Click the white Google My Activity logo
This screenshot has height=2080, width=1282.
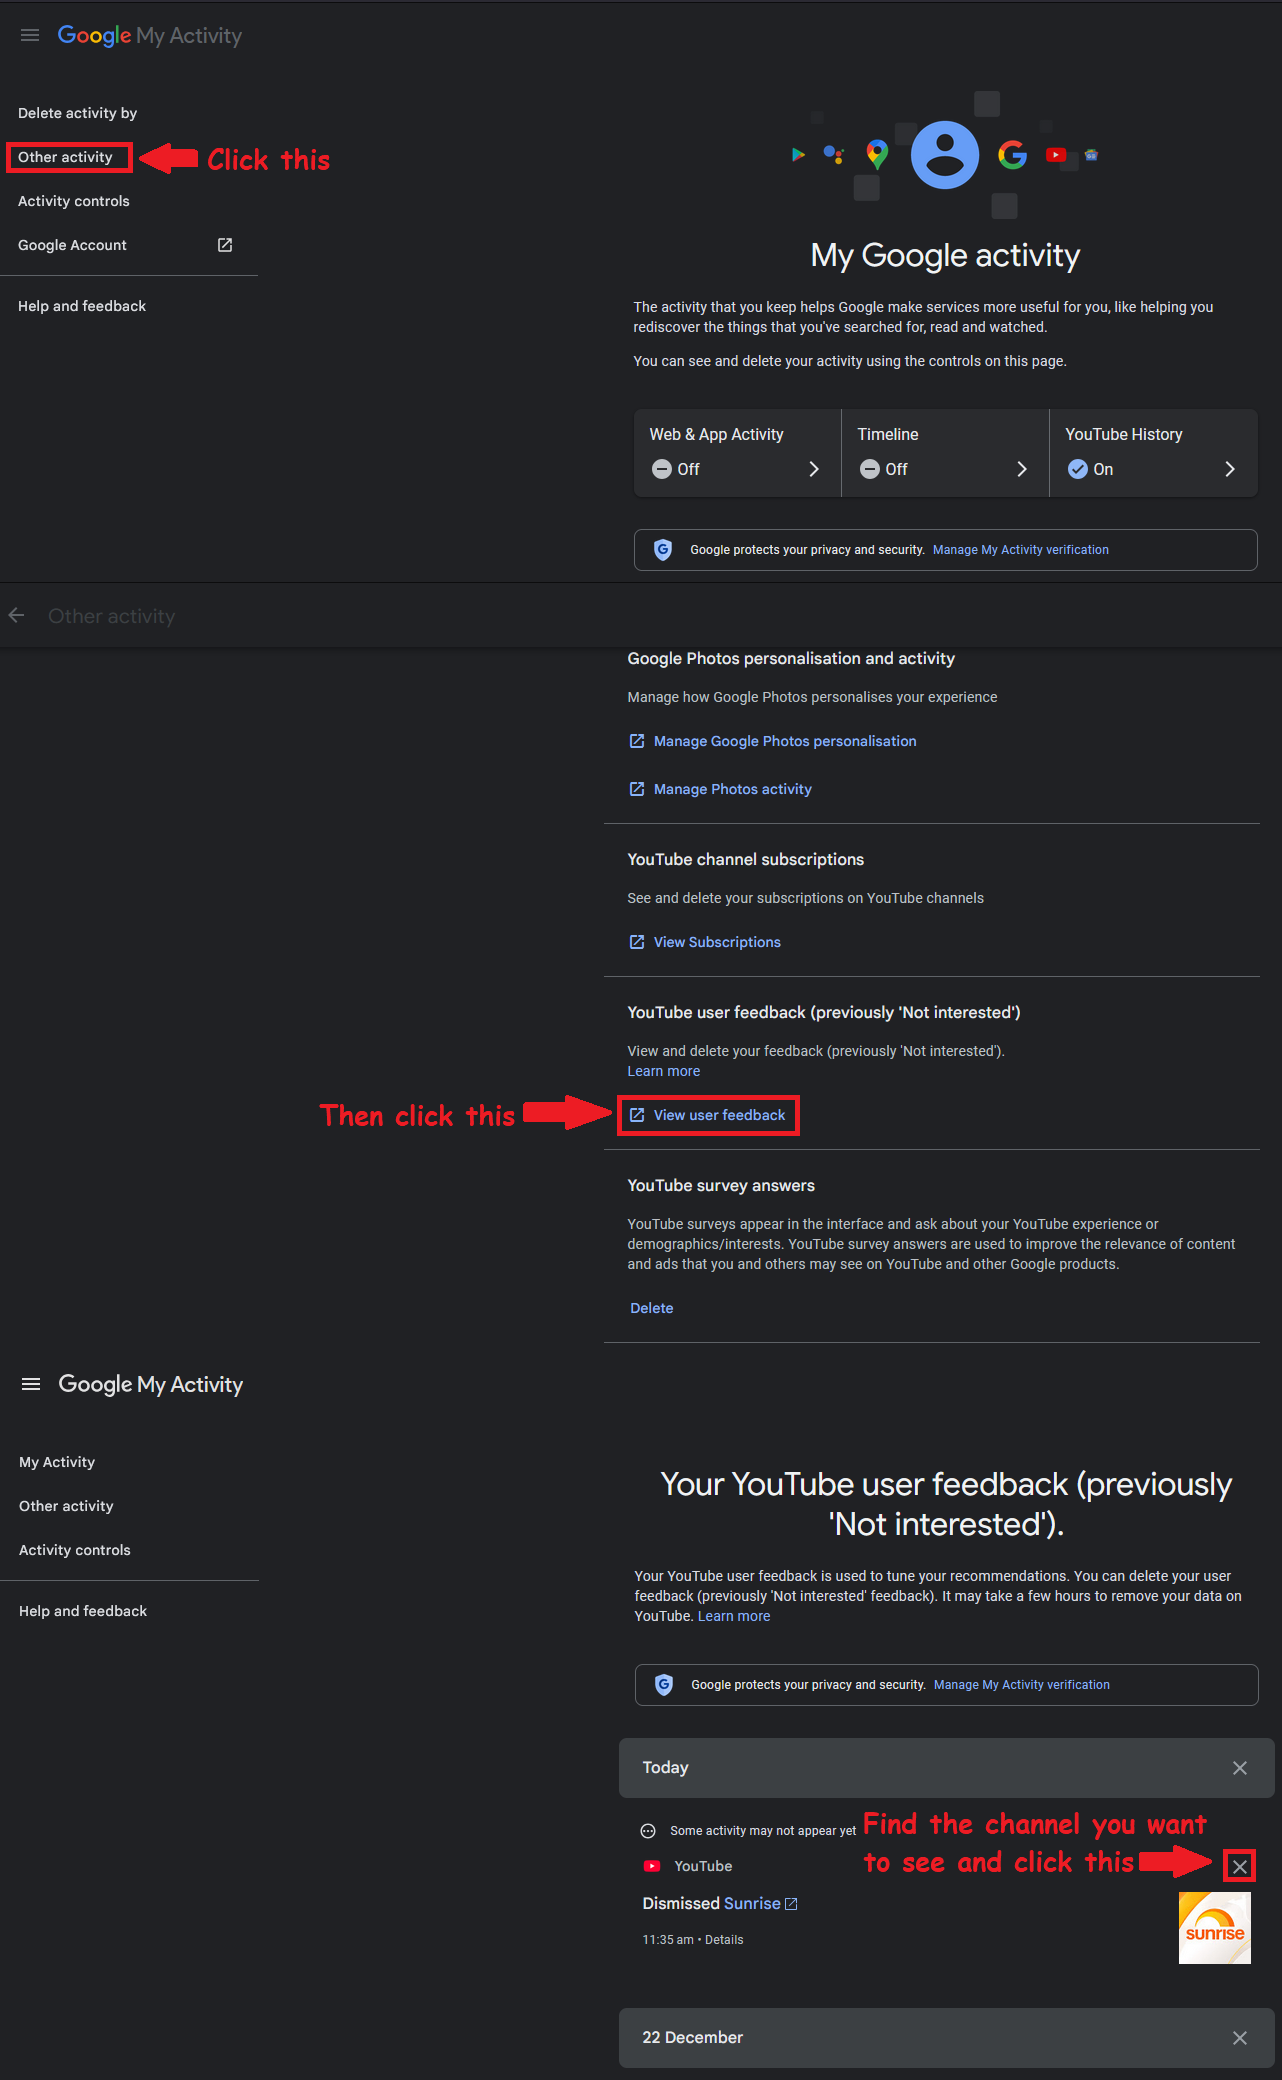[x=151, y=1384]
